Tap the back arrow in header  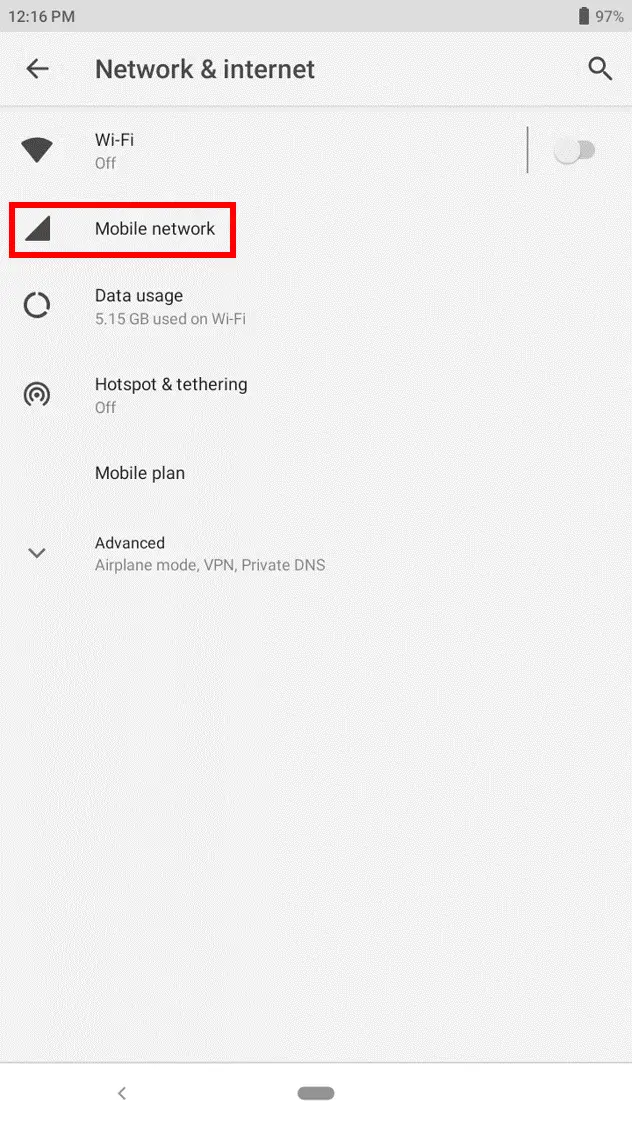pos(37,69)
